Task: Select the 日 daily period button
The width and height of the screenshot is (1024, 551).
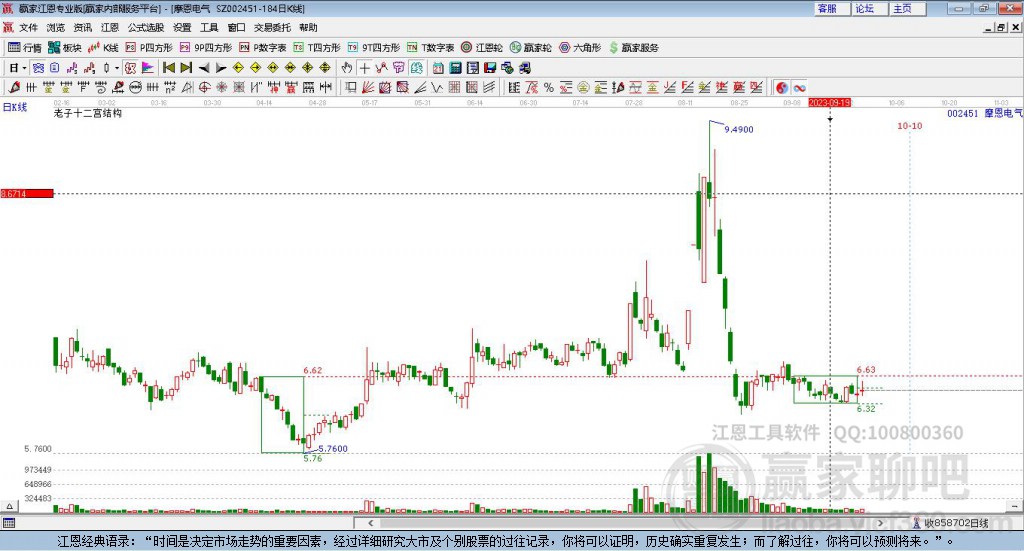Action: coord(13,68)
